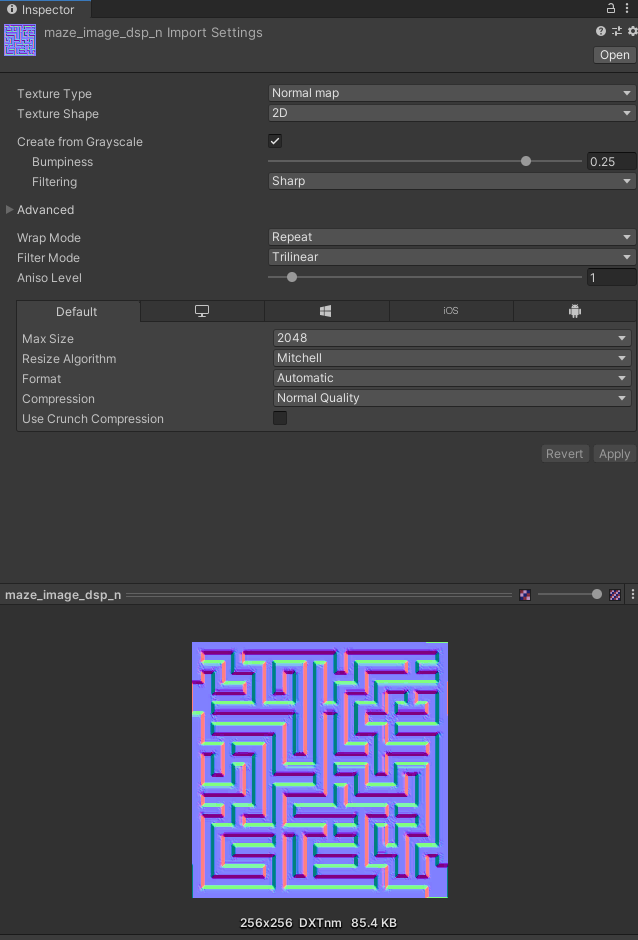Click the high mip level checker icon
This screenshot has width=638, height=940.
coord(615,595)
